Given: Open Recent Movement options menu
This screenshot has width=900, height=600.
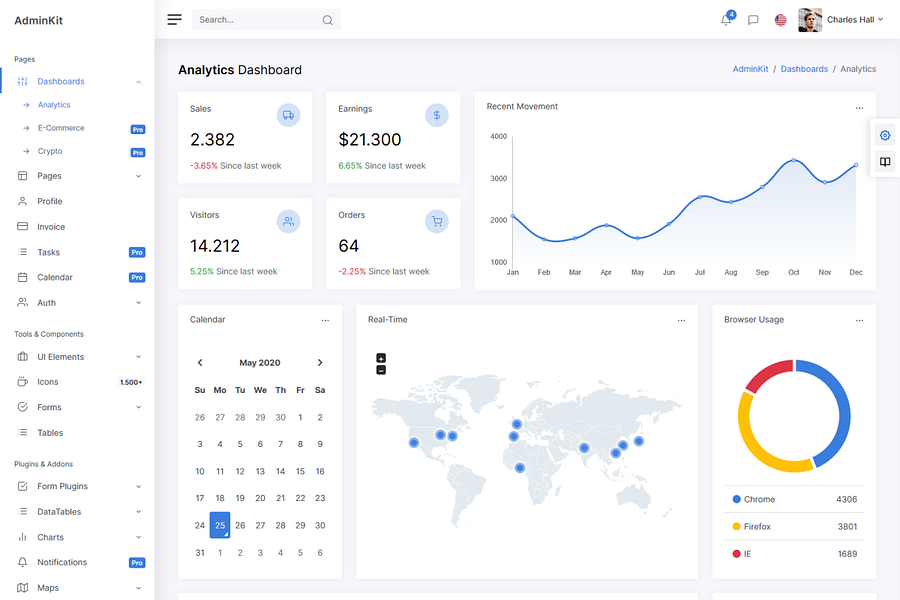Looking at the screenshot, I should 859,108.
